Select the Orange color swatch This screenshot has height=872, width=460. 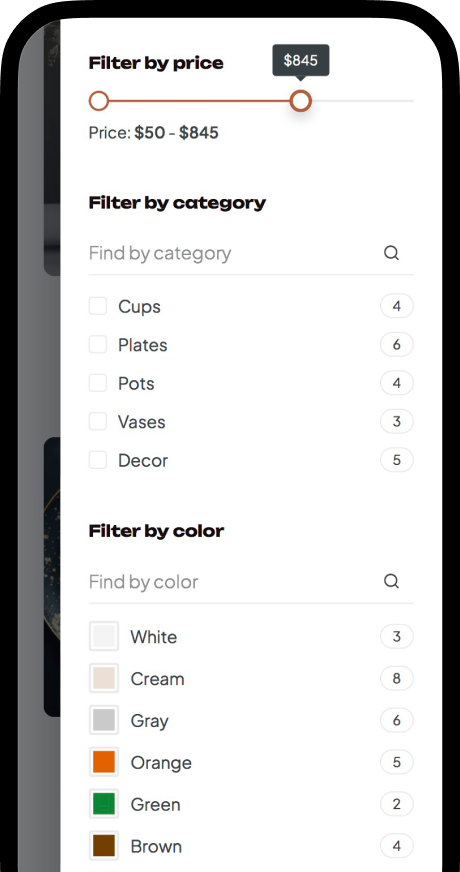[104, 762]
